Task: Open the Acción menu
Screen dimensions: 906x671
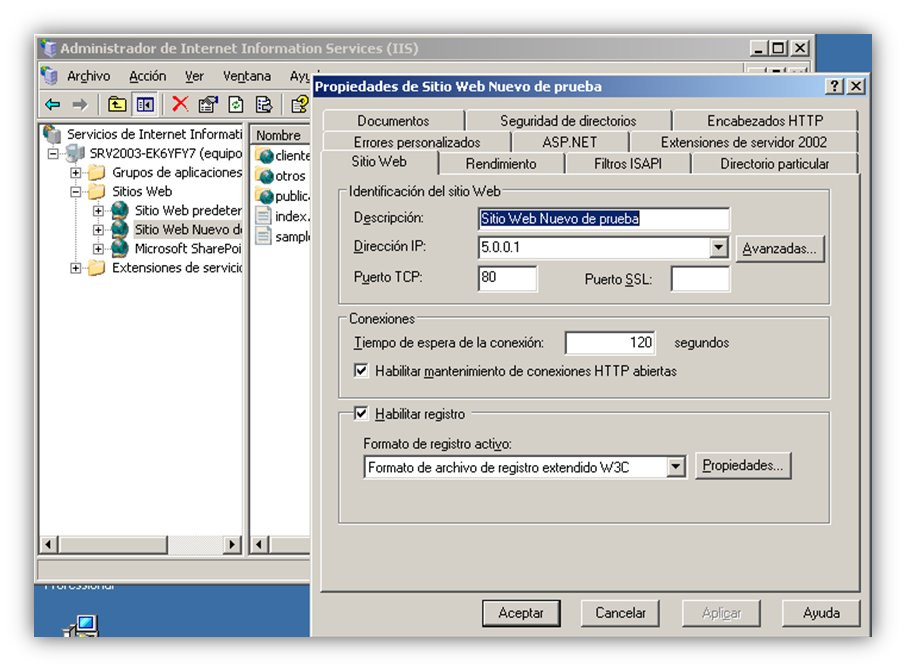Action: coord(147,76)
